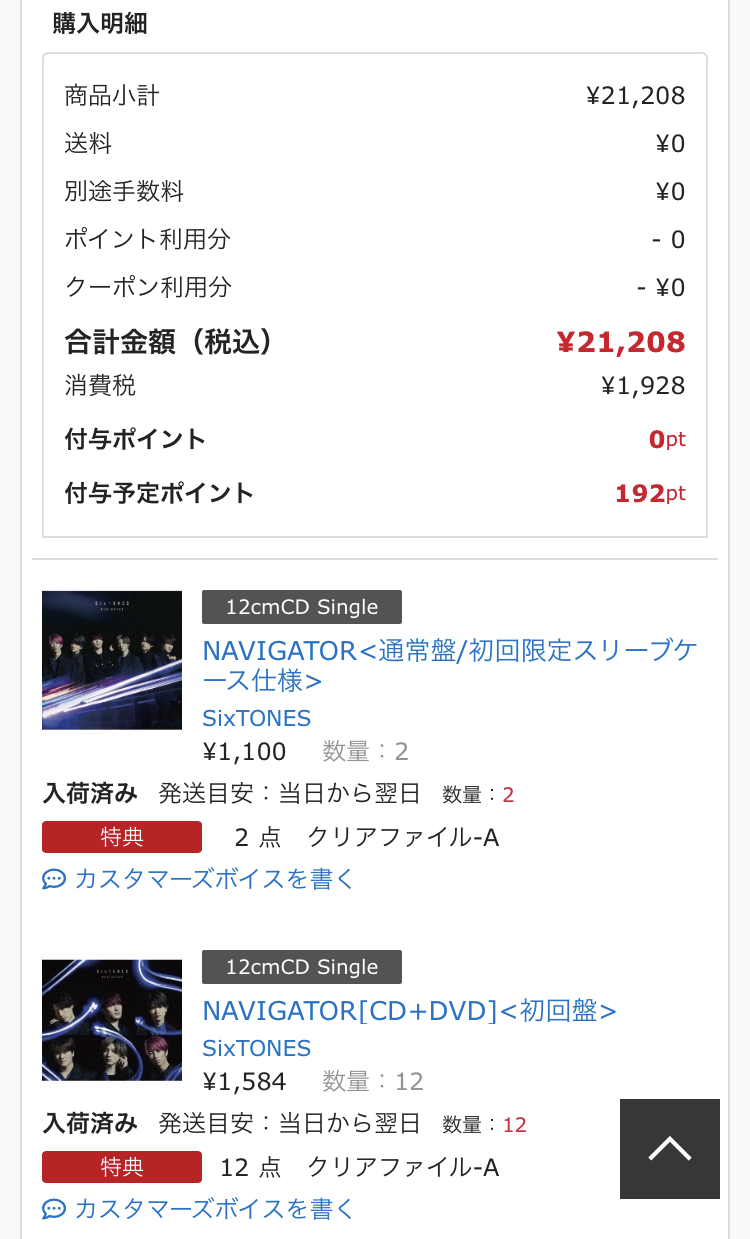This screenshot has height=1239, width=750.
Task: Select the SixTONES artist link under the CD+DVD edition
Action: coord(257,1049)
